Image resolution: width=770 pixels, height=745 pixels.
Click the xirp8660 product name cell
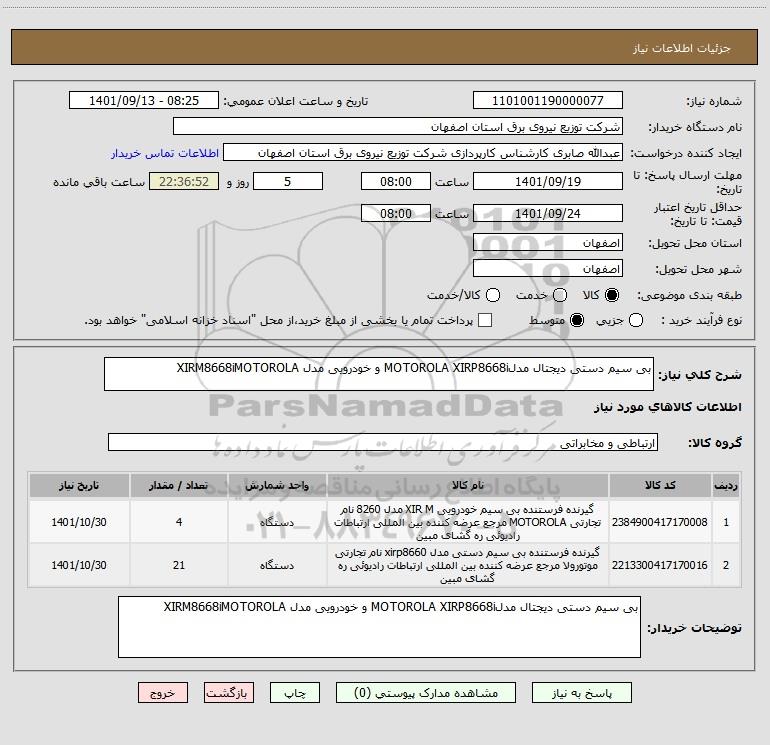coord(467,565)
